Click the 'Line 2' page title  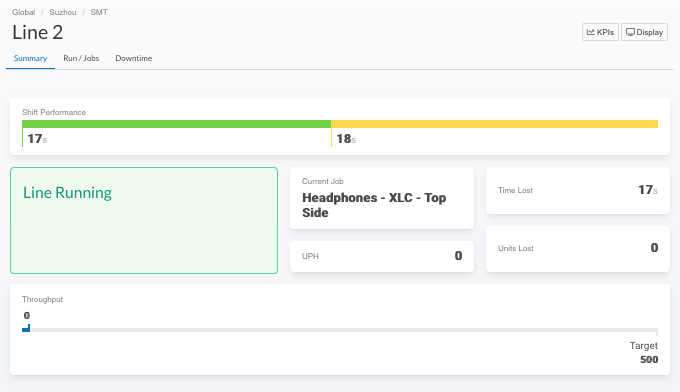point(38,33)
